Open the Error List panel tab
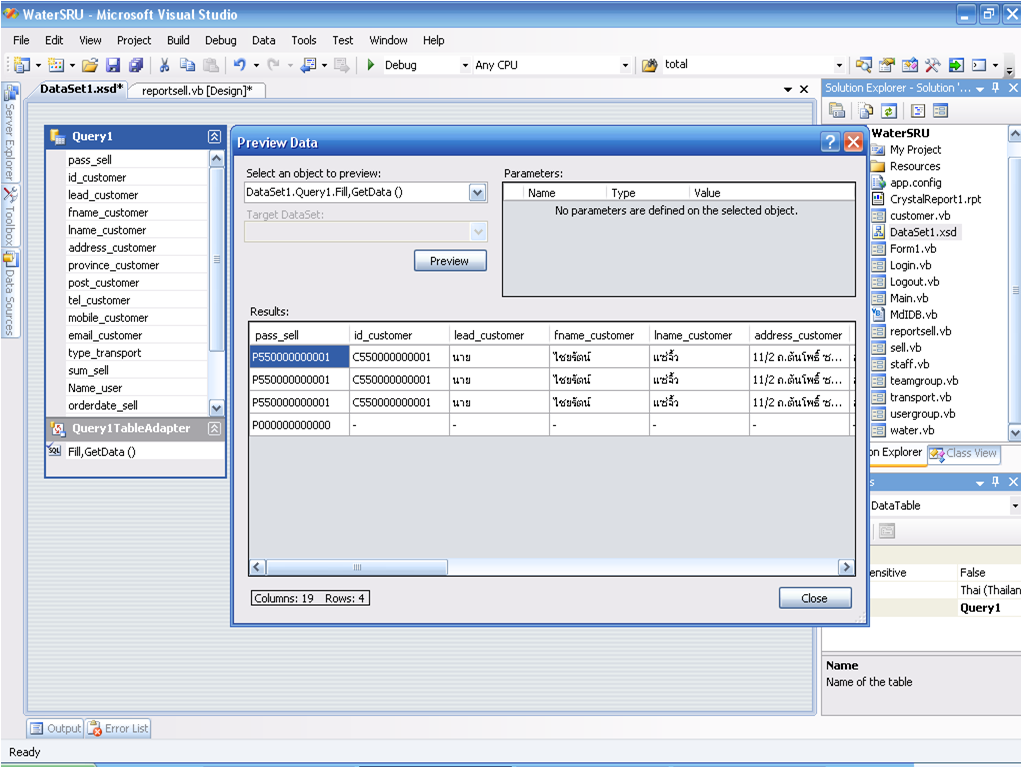Screen dimensions: 1022x768 (119, 728)
